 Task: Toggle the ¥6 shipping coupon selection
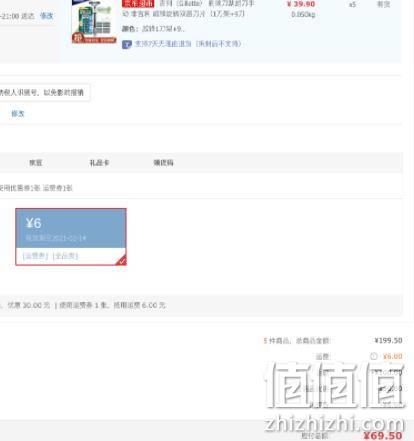(71, 237)
